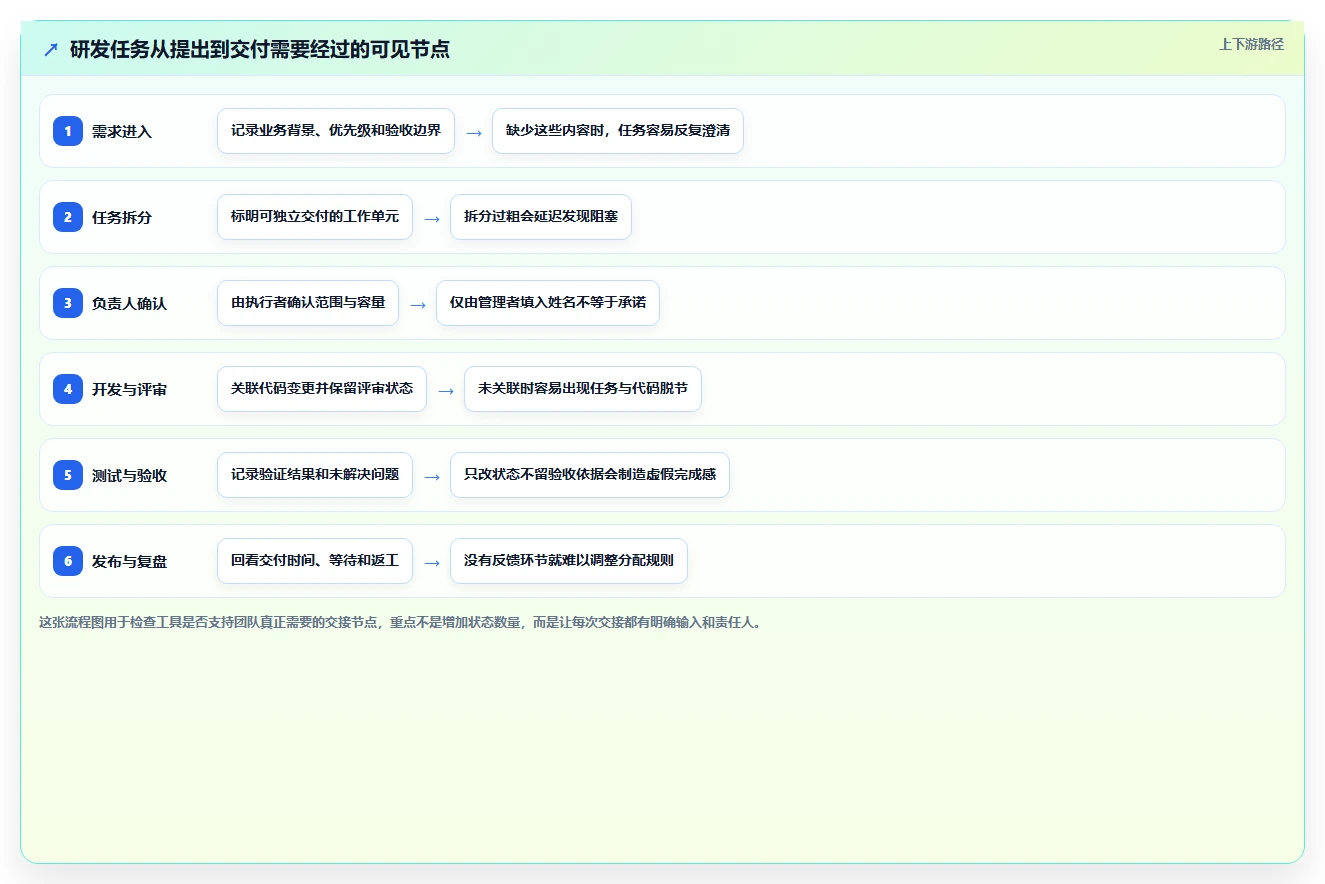1325x884 pixels.
Task: Click the 回看交付时间、等待和返工 box
Action: pyautogui.click(x=315, y=561)
